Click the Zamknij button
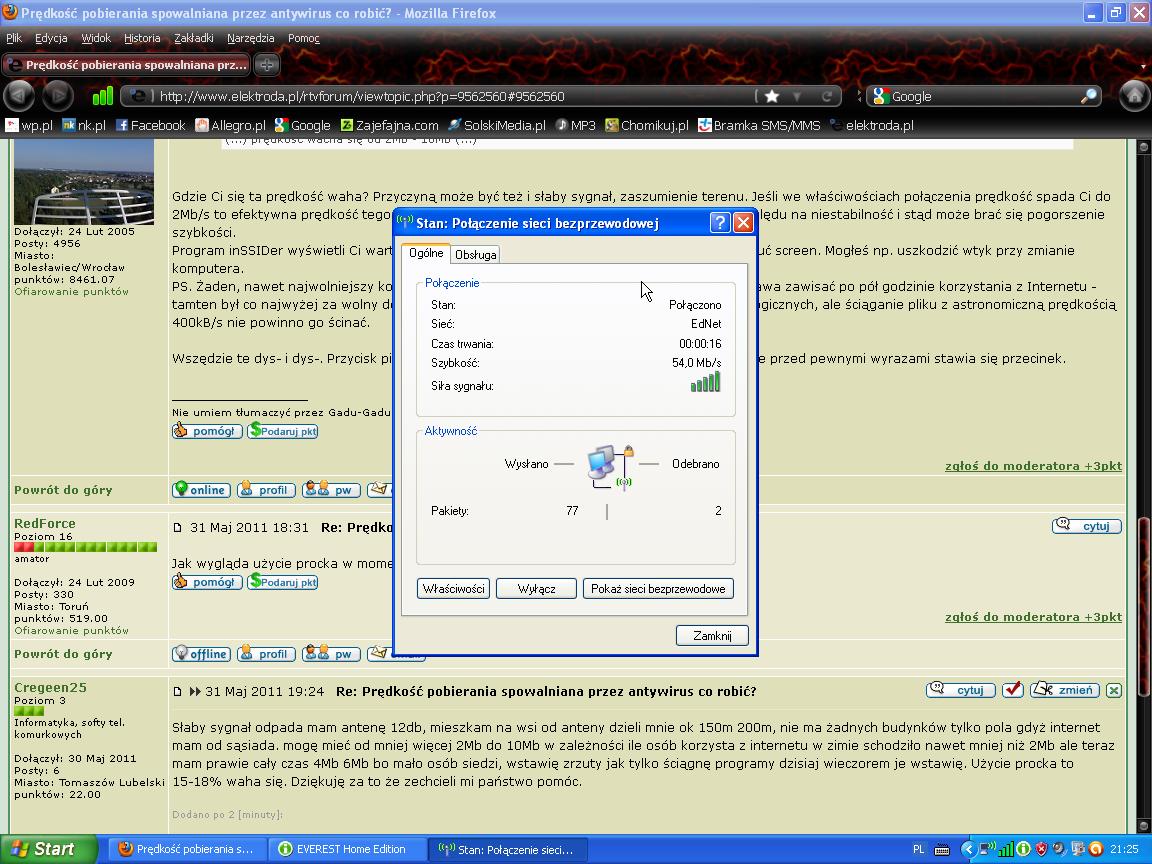 [712, 636]
